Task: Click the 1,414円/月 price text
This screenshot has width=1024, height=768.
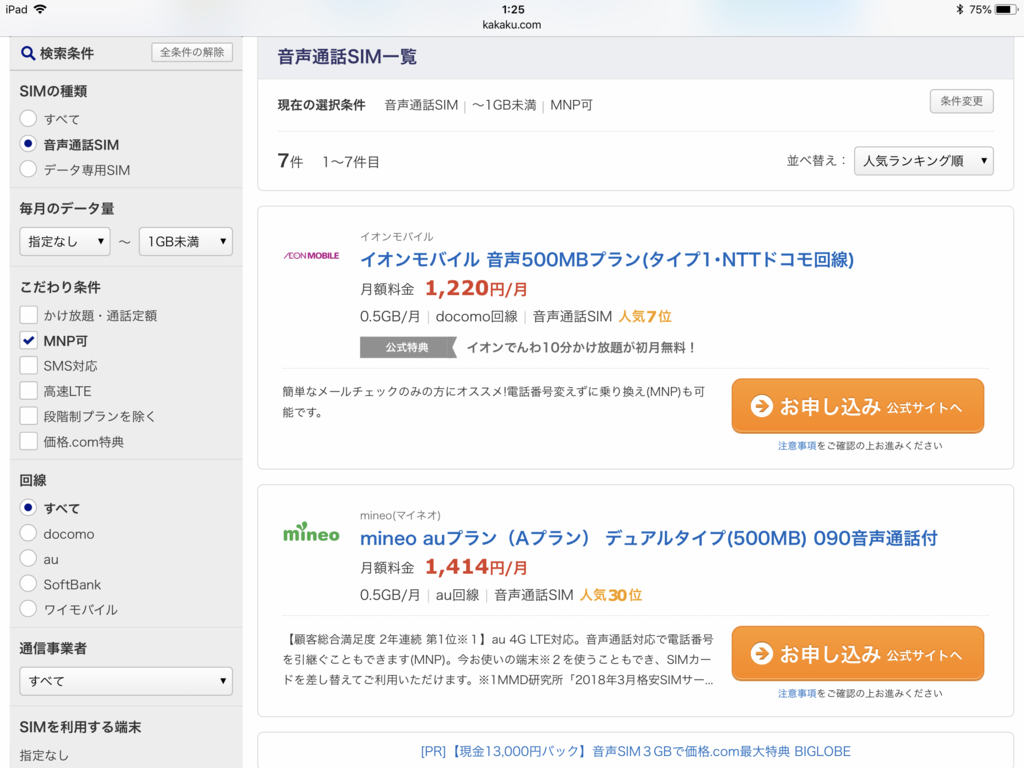Action: pyautogui.click(x=476, y=567)
